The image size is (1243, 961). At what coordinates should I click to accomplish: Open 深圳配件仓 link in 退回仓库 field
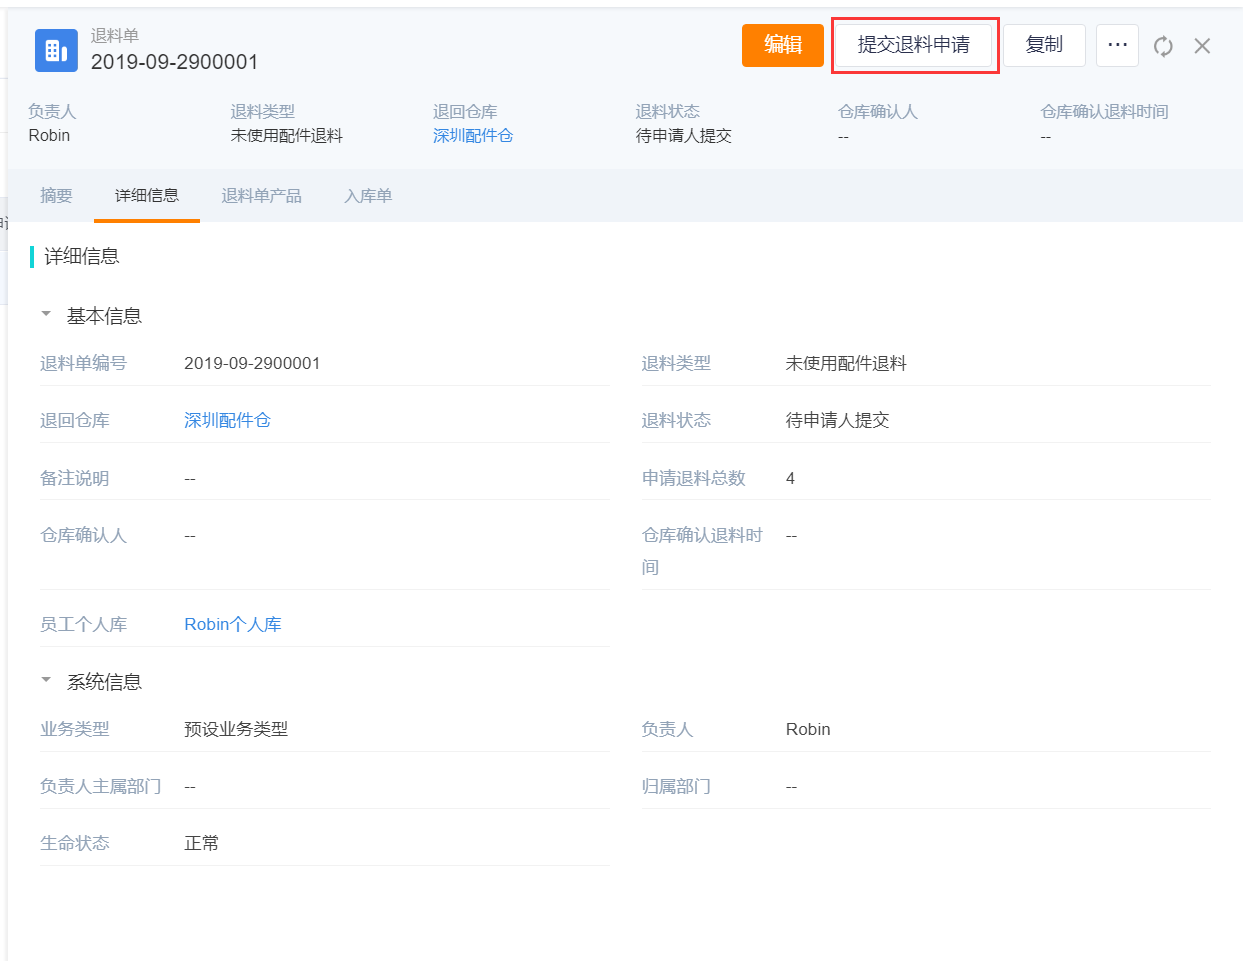[227, 421]
